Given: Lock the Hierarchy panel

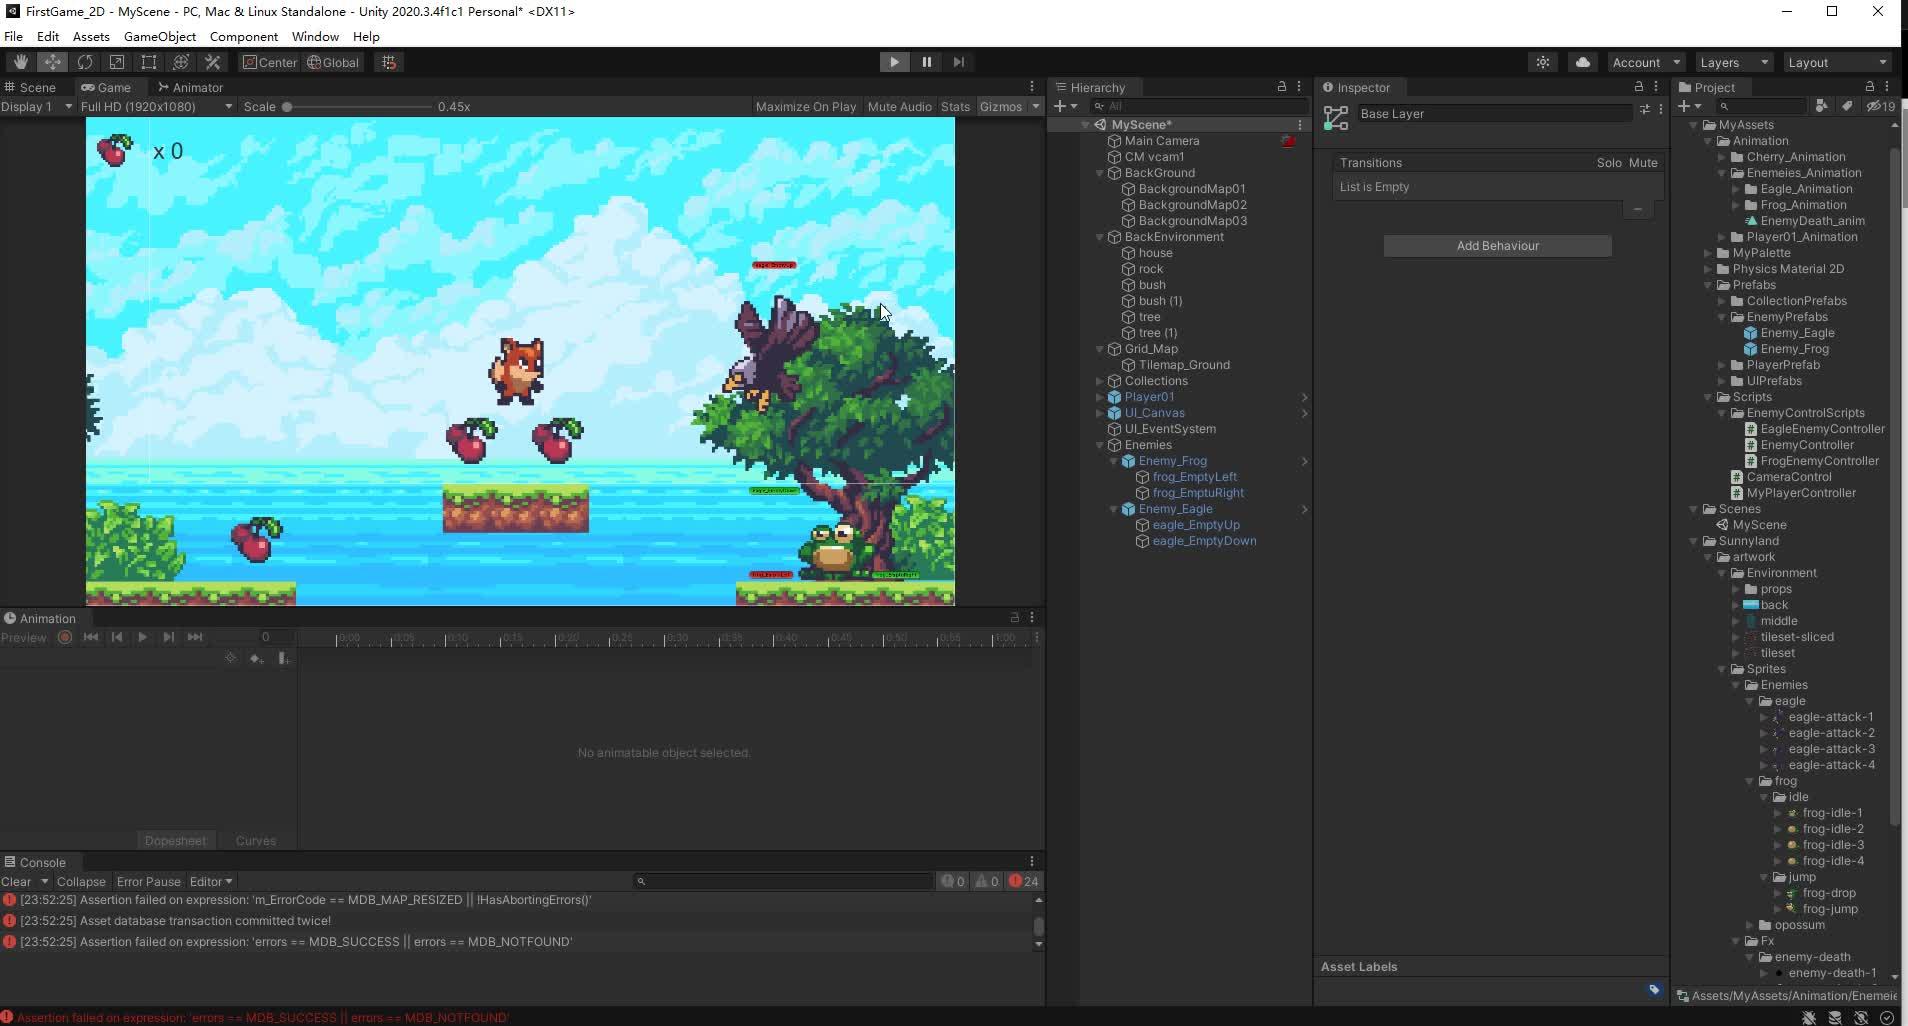Looking at the screenshot, I should coord(1281,87).
